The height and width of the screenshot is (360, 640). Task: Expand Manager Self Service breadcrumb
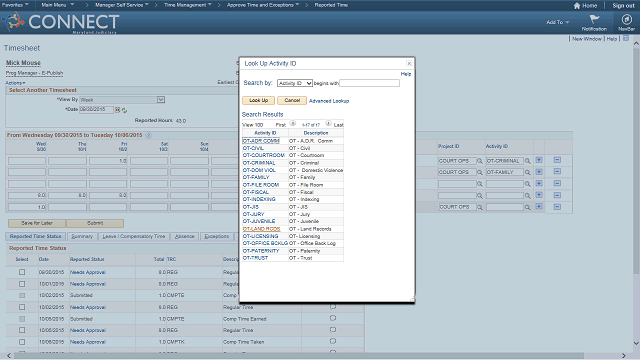[122, 5]
